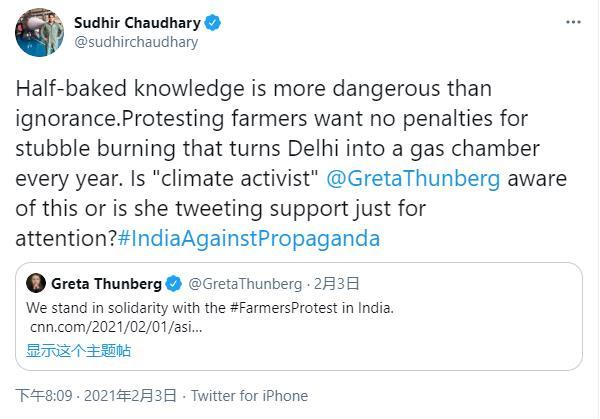Open the tweet's more options menu

[x=572, y=21]
